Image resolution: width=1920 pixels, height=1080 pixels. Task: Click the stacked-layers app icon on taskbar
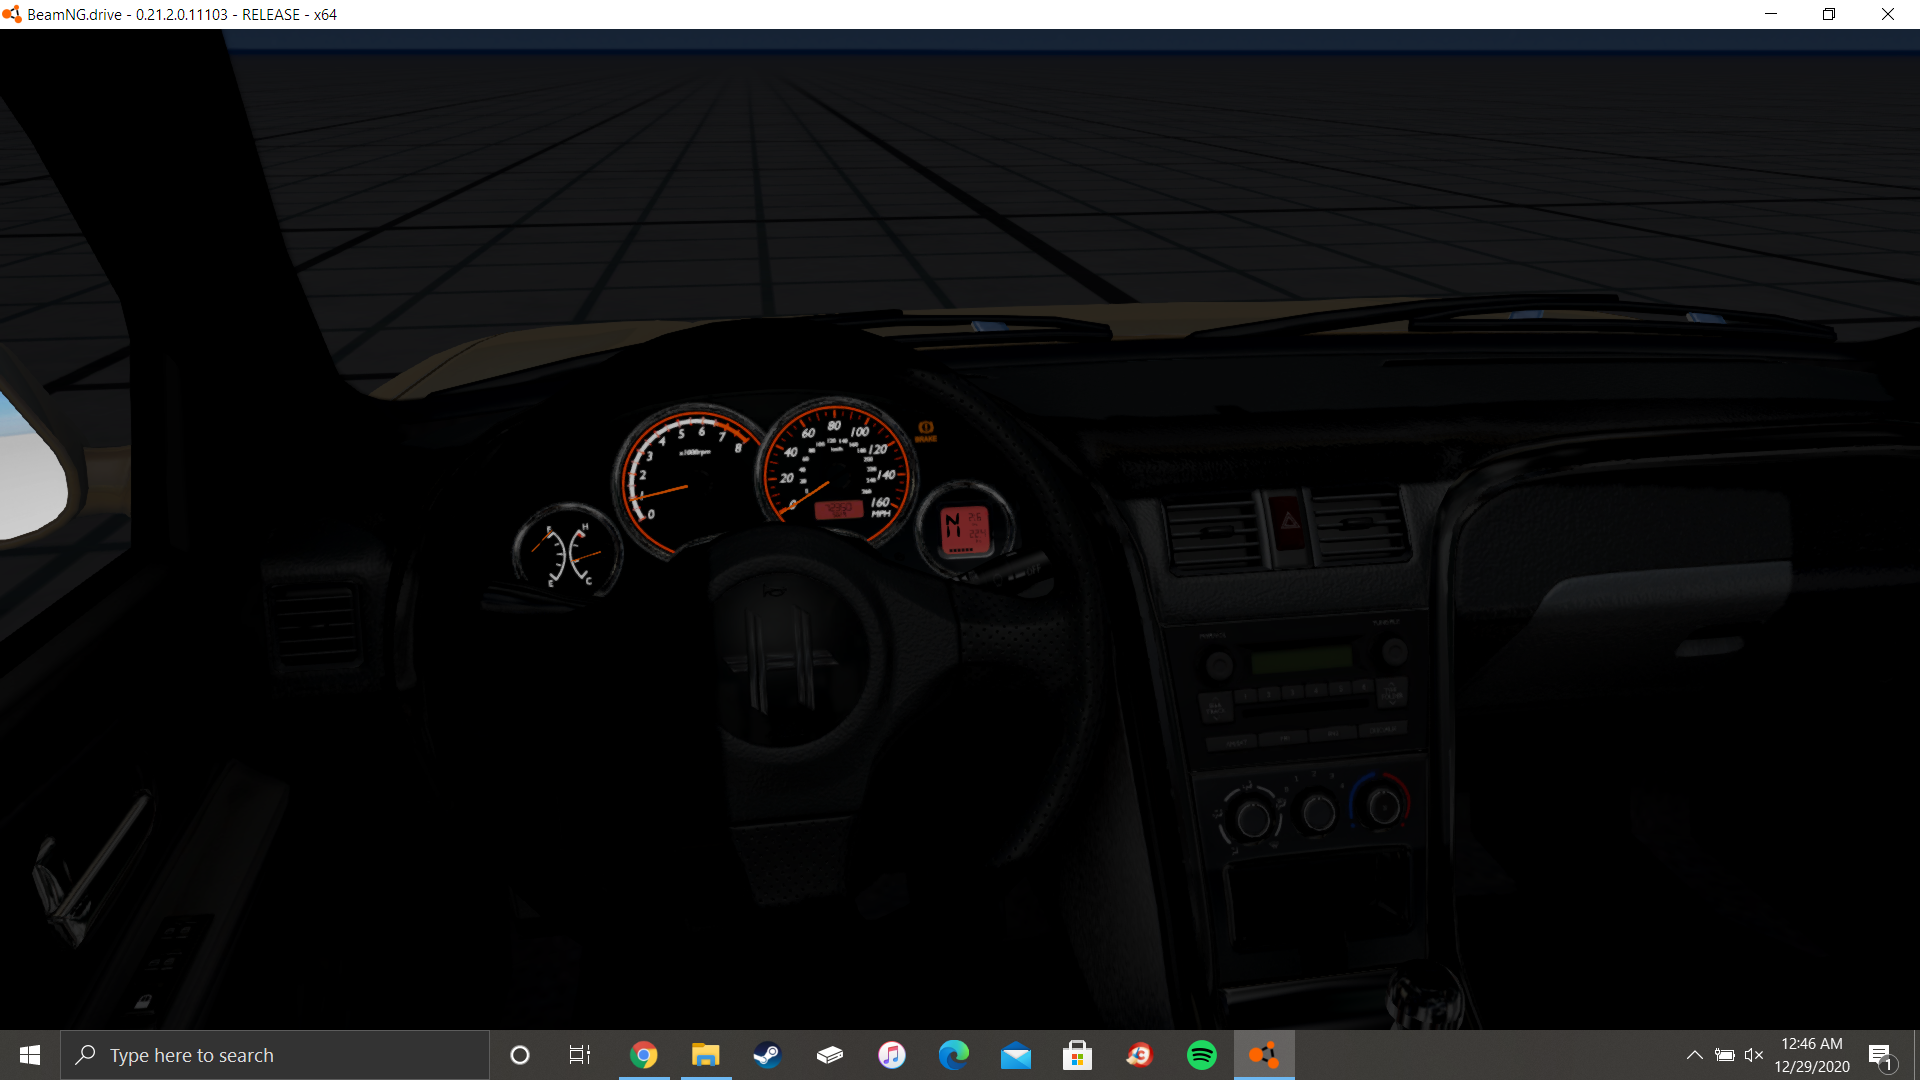coord(830,1055)
